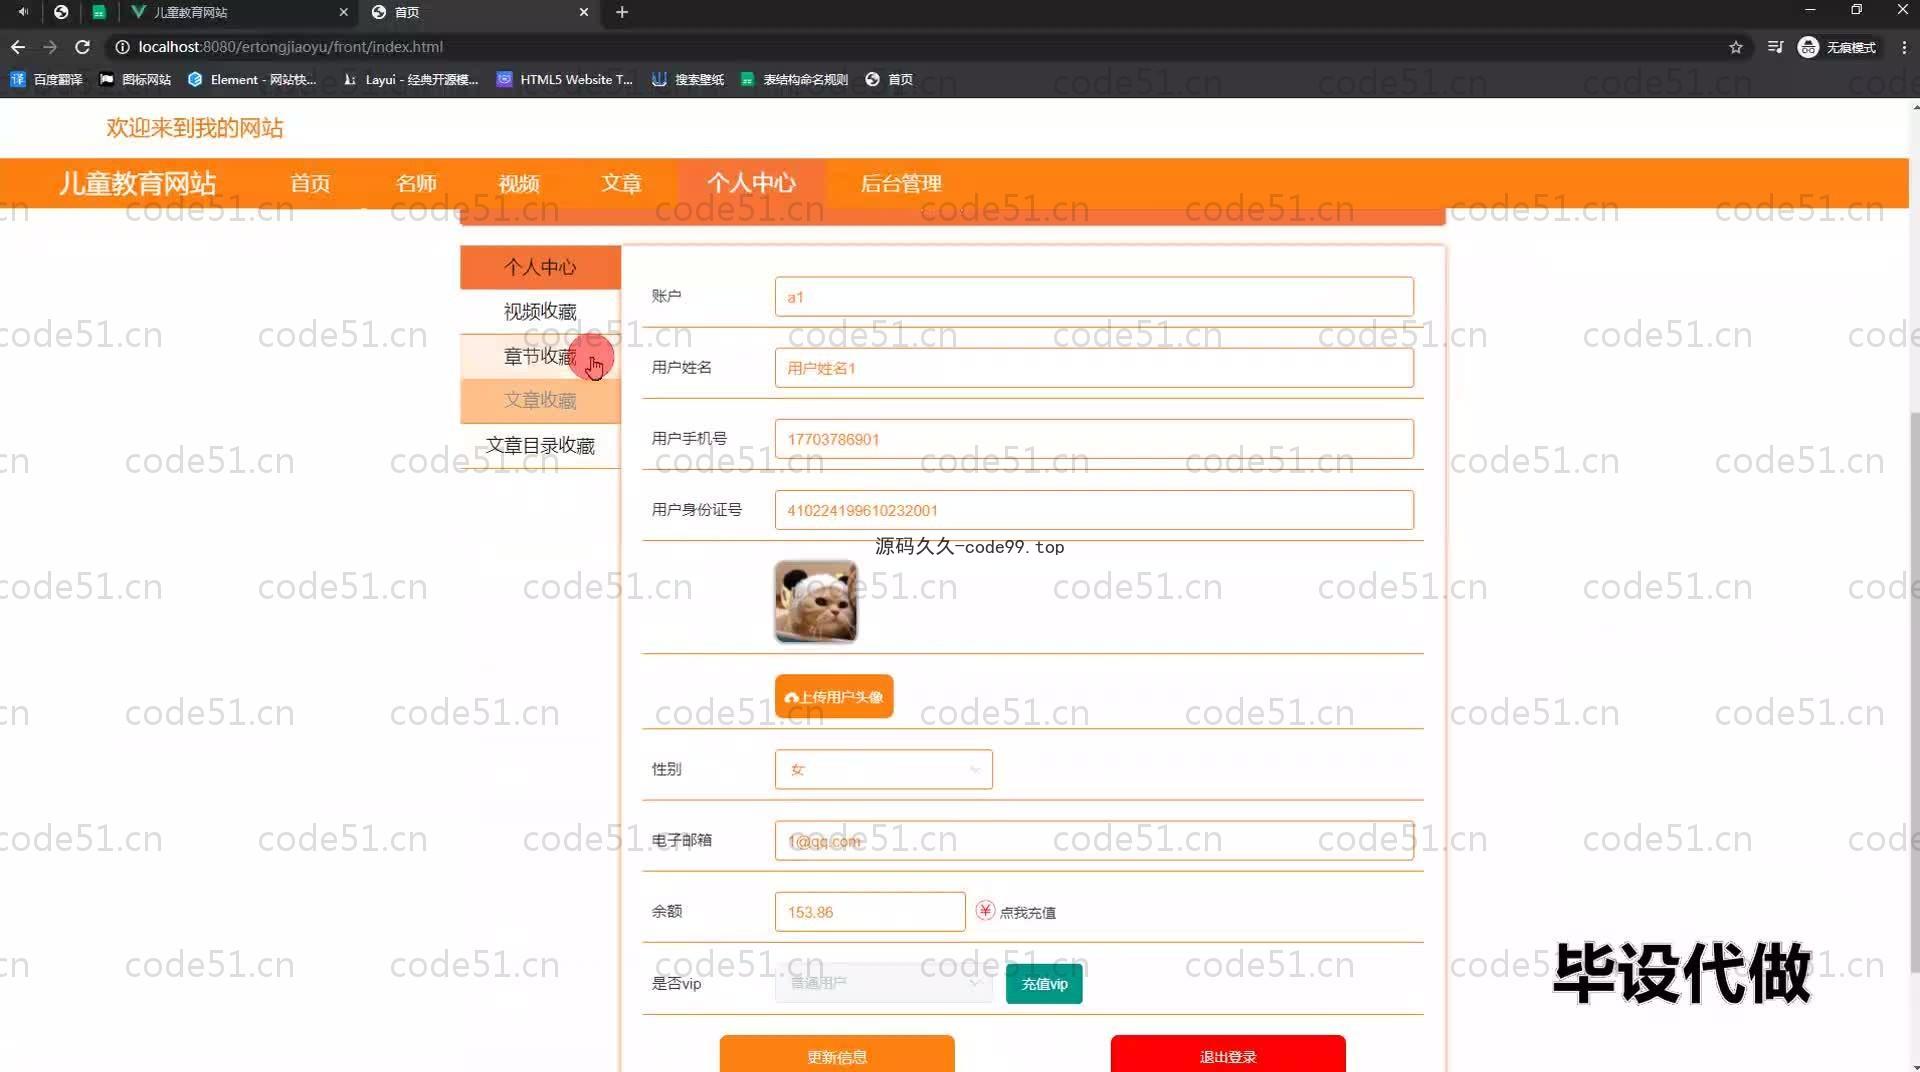
Task: Open the 名师 navigation item
Action: pos(416,183)
